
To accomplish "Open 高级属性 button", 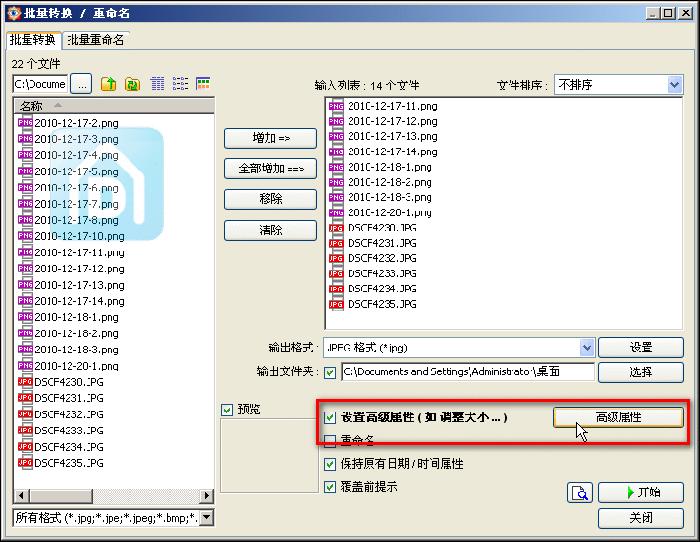I will 618,417.
